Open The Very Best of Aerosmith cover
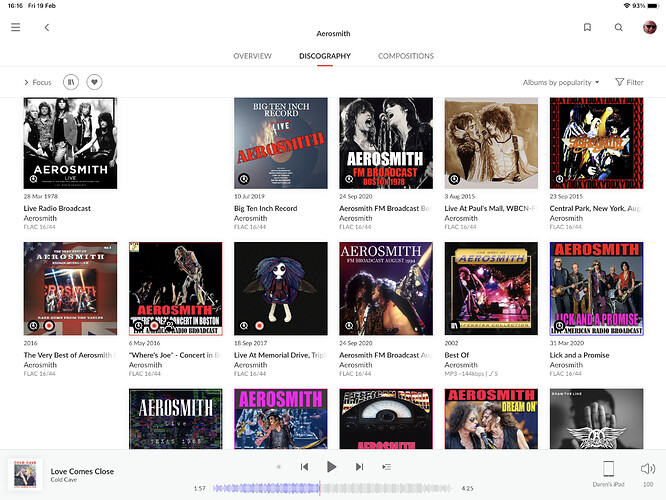 [x=70, y=289]
